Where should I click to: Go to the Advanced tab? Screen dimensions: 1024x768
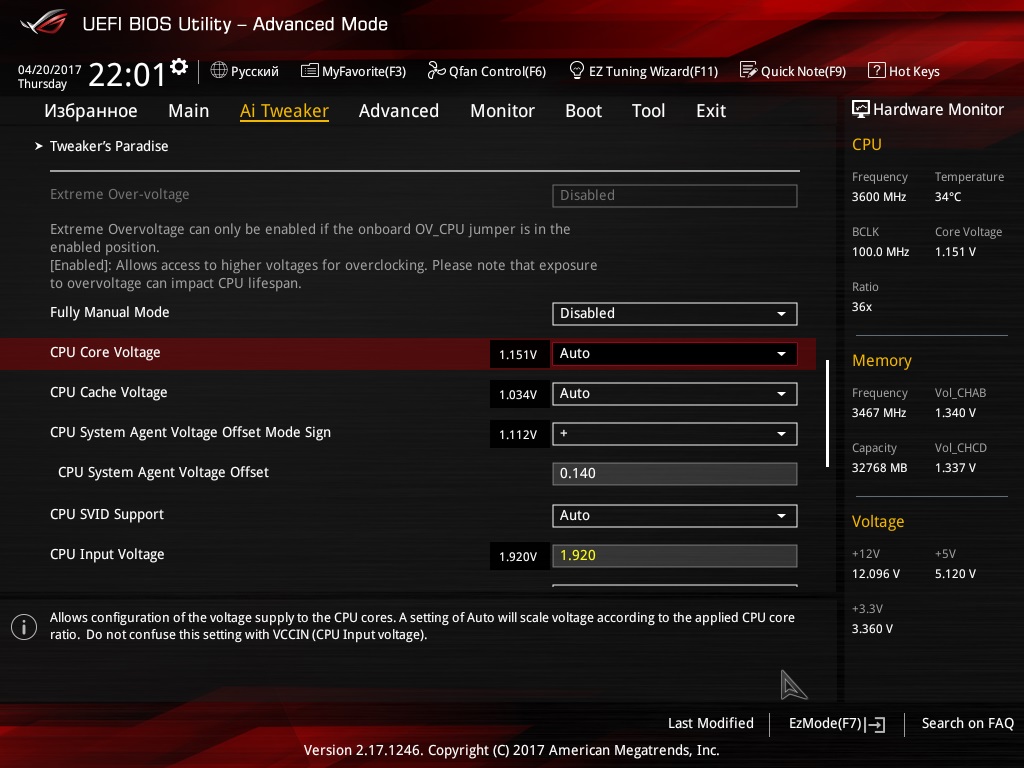399,111
